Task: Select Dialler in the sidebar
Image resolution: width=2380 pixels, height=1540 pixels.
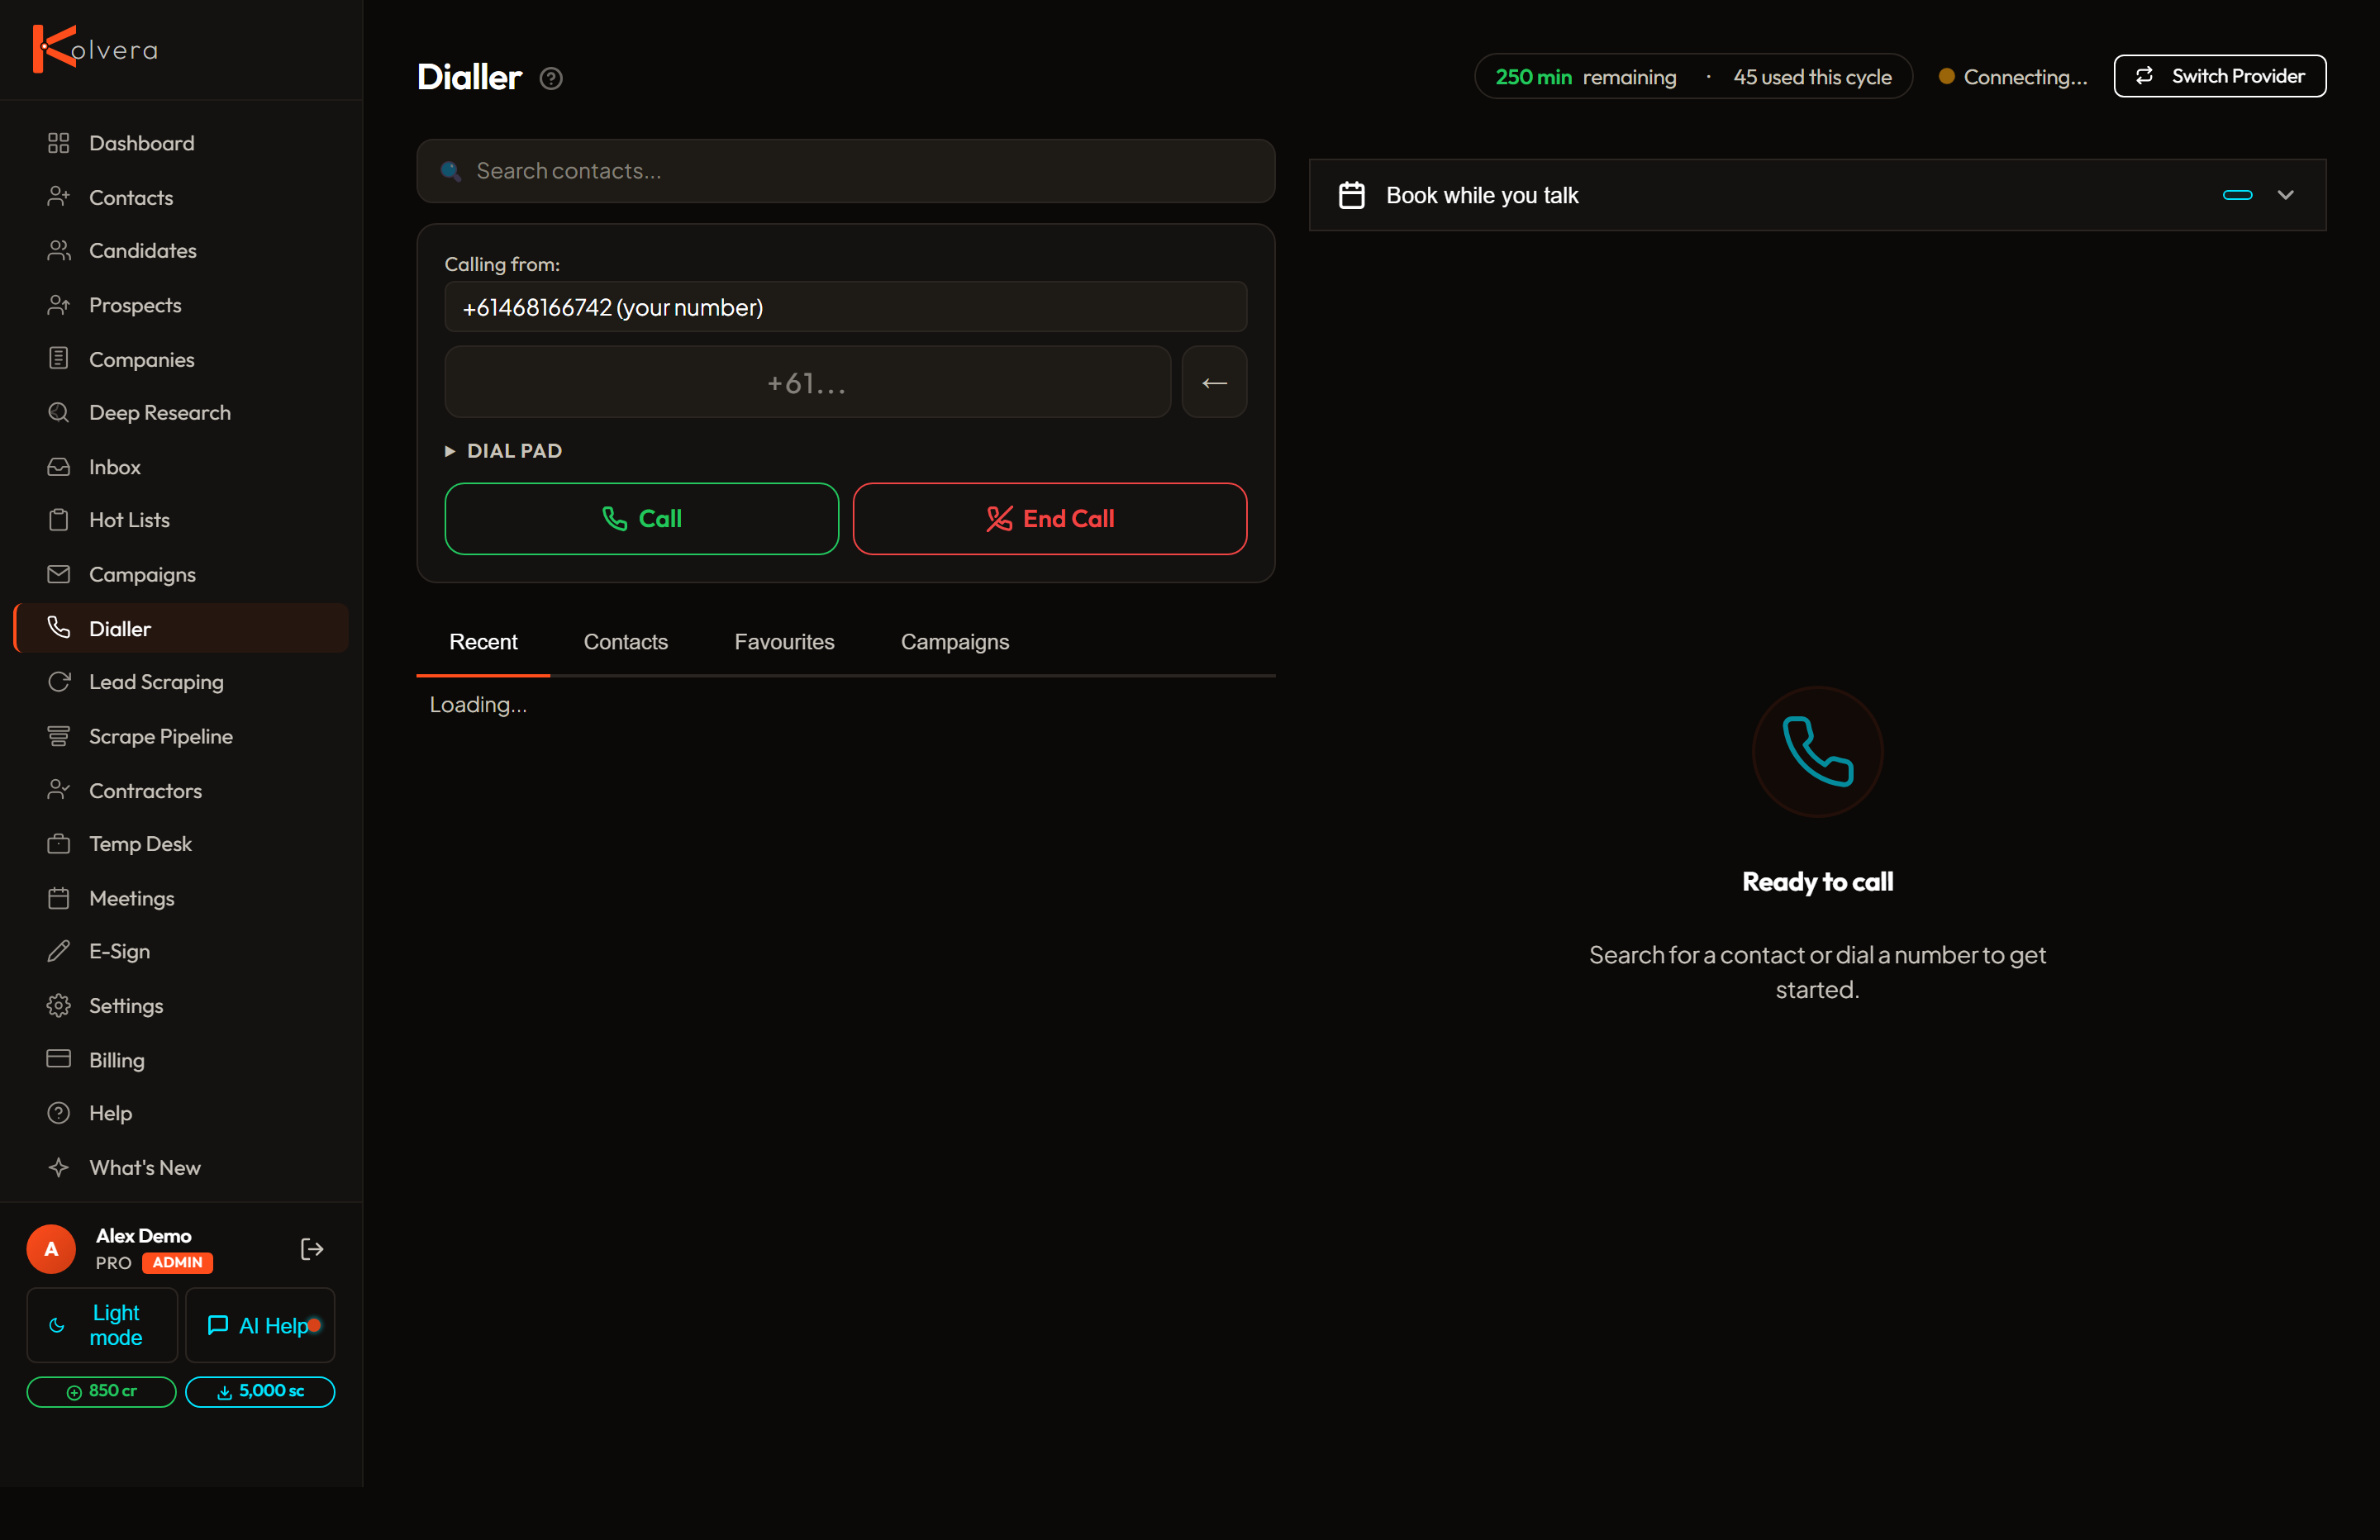Action: coord(181,628)
